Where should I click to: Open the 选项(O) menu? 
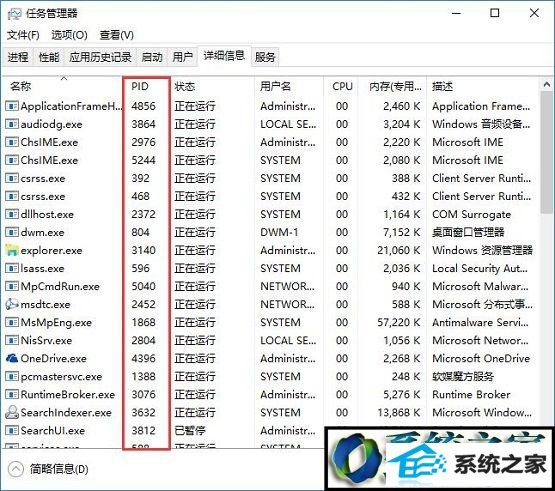69,35
